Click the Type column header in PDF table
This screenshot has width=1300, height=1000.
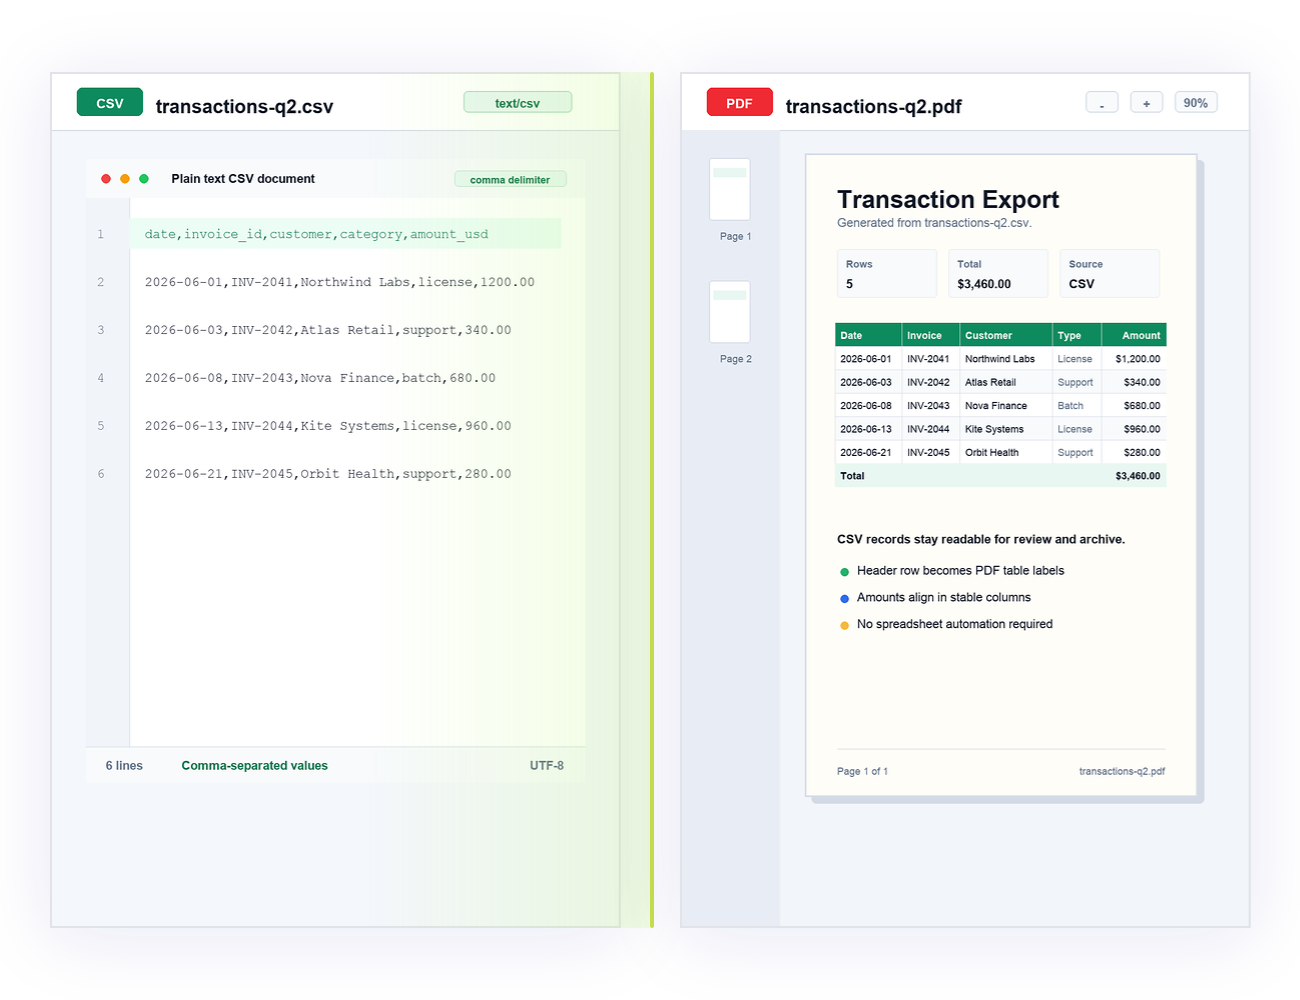pos(1077,335)
